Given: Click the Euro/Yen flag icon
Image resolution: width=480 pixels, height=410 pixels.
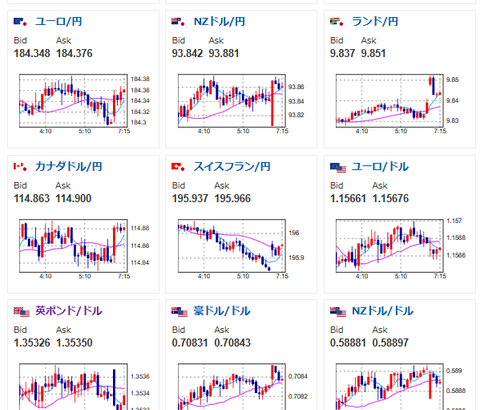Looking at the screenshot, I should point(20,22).
